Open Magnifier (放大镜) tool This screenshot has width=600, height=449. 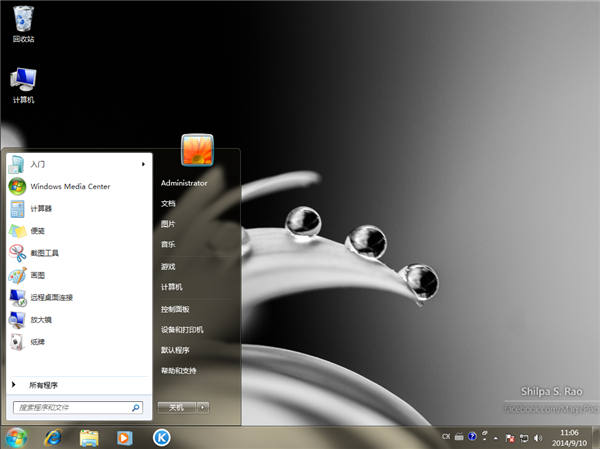(x=40, y=319)
